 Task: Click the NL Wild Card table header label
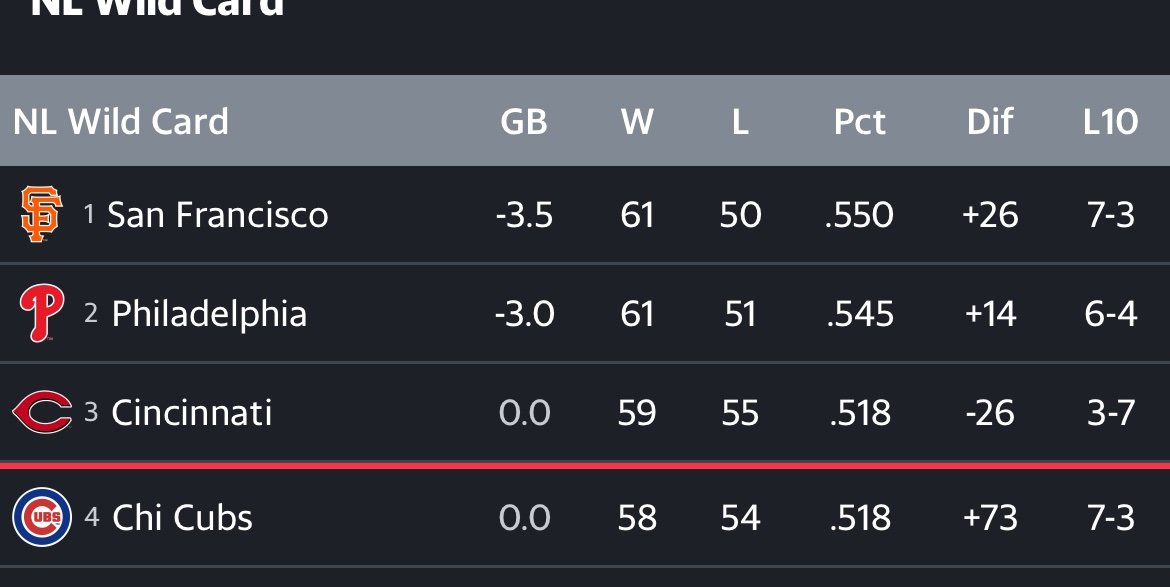(x=121, y=122)
